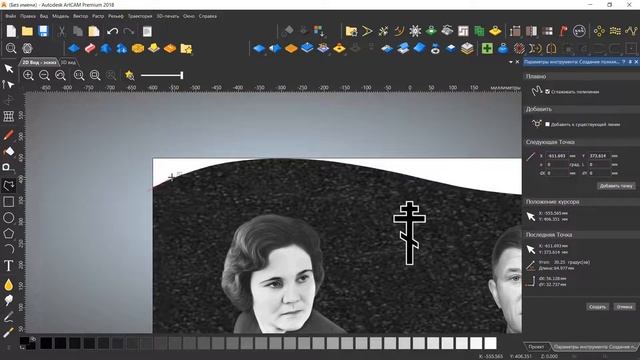Image resolution: width=640 pixels, height=360 pixels.
Task: Click the red eraser-shaped relief icon
Action: tap(90, 49)
